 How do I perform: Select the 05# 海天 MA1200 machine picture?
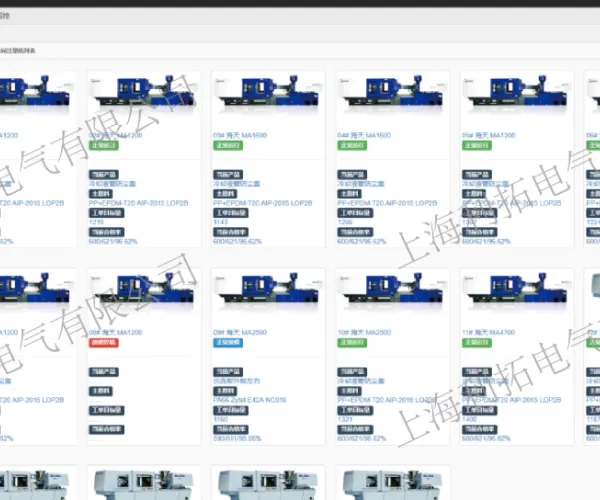[x=517, y=94]
